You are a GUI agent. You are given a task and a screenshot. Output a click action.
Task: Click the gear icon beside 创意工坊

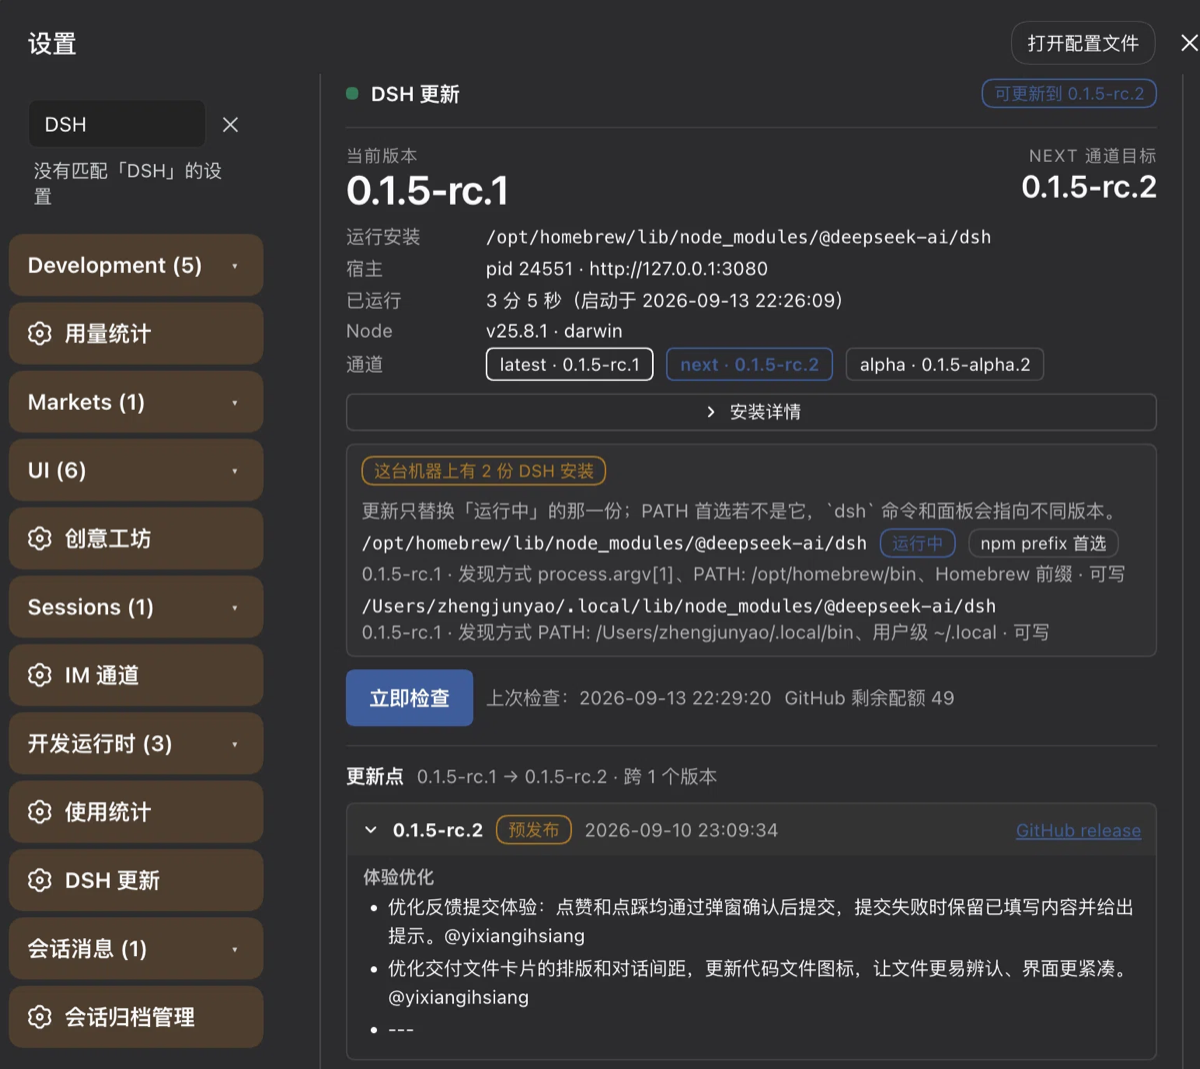click(x=39, y=539)
